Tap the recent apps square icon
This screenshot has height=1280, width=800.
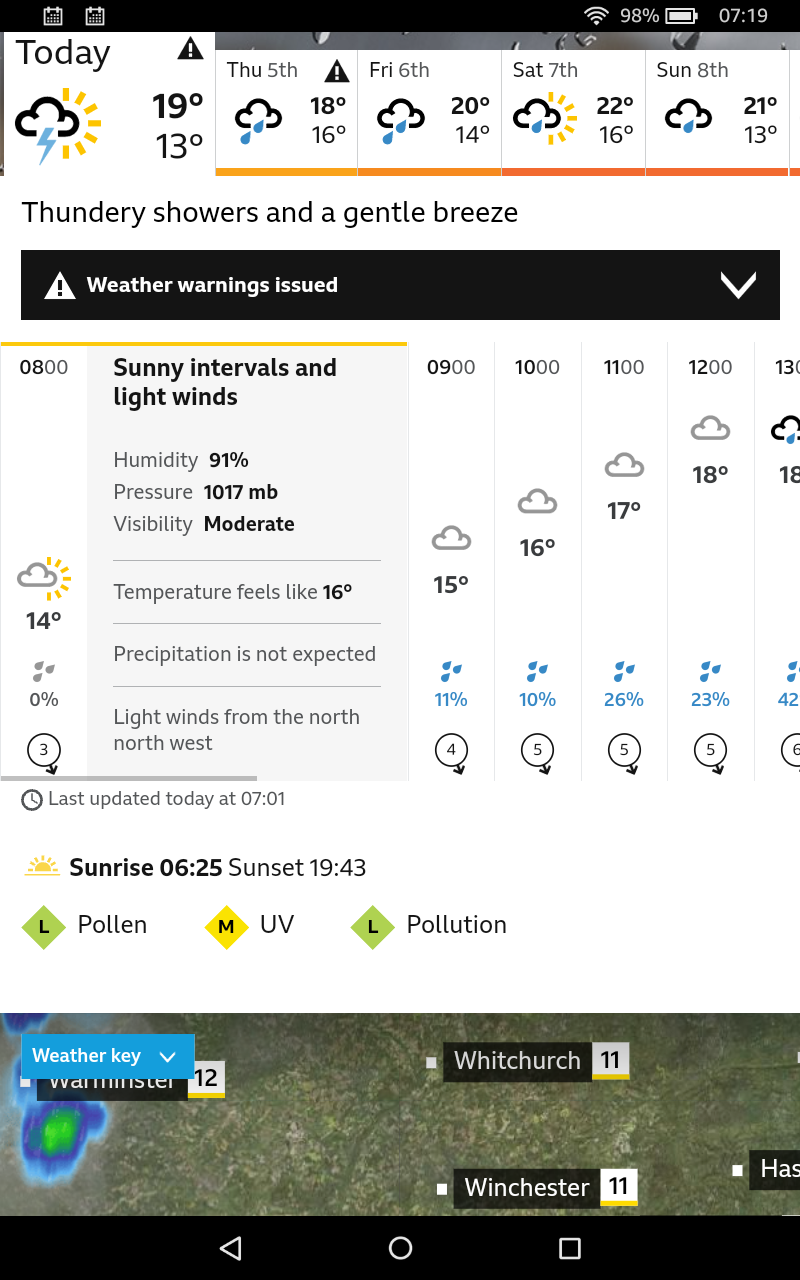(570, 1247)
